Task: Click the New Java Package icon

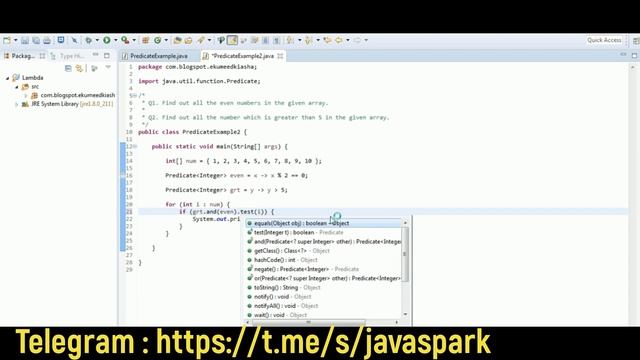Action: [x=145, y=40]
